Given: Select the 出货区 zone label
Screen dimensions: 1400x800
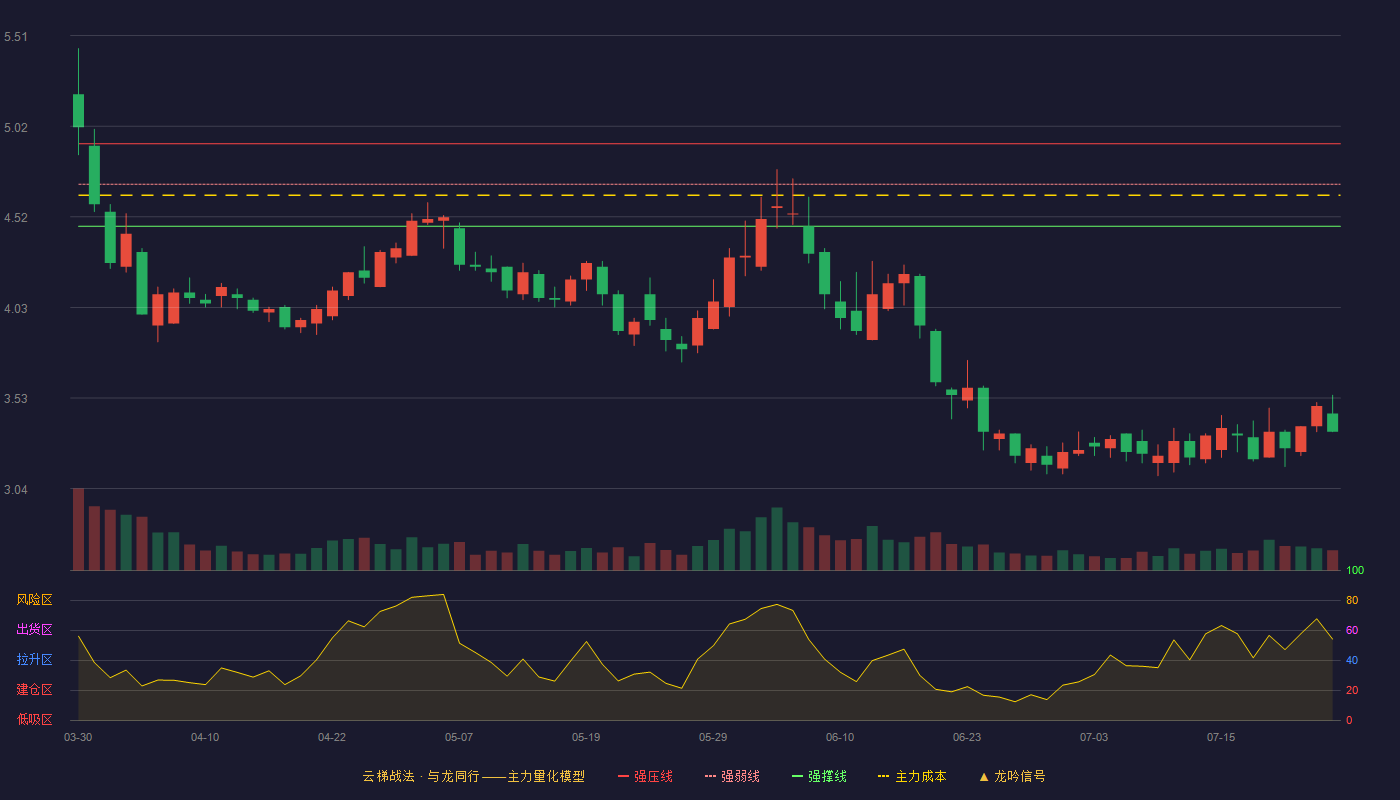Looking at the screenshot, I should 34,630.
